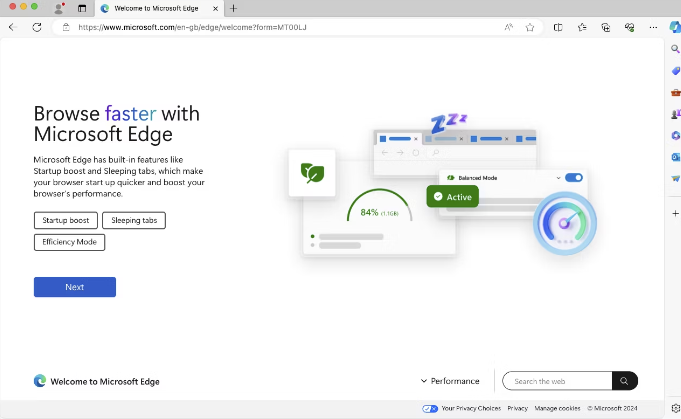The width and height of the screenshot is (681, 419).
Task: Open the sidebar Drop paper plane icon
Action: click(675, 178)
